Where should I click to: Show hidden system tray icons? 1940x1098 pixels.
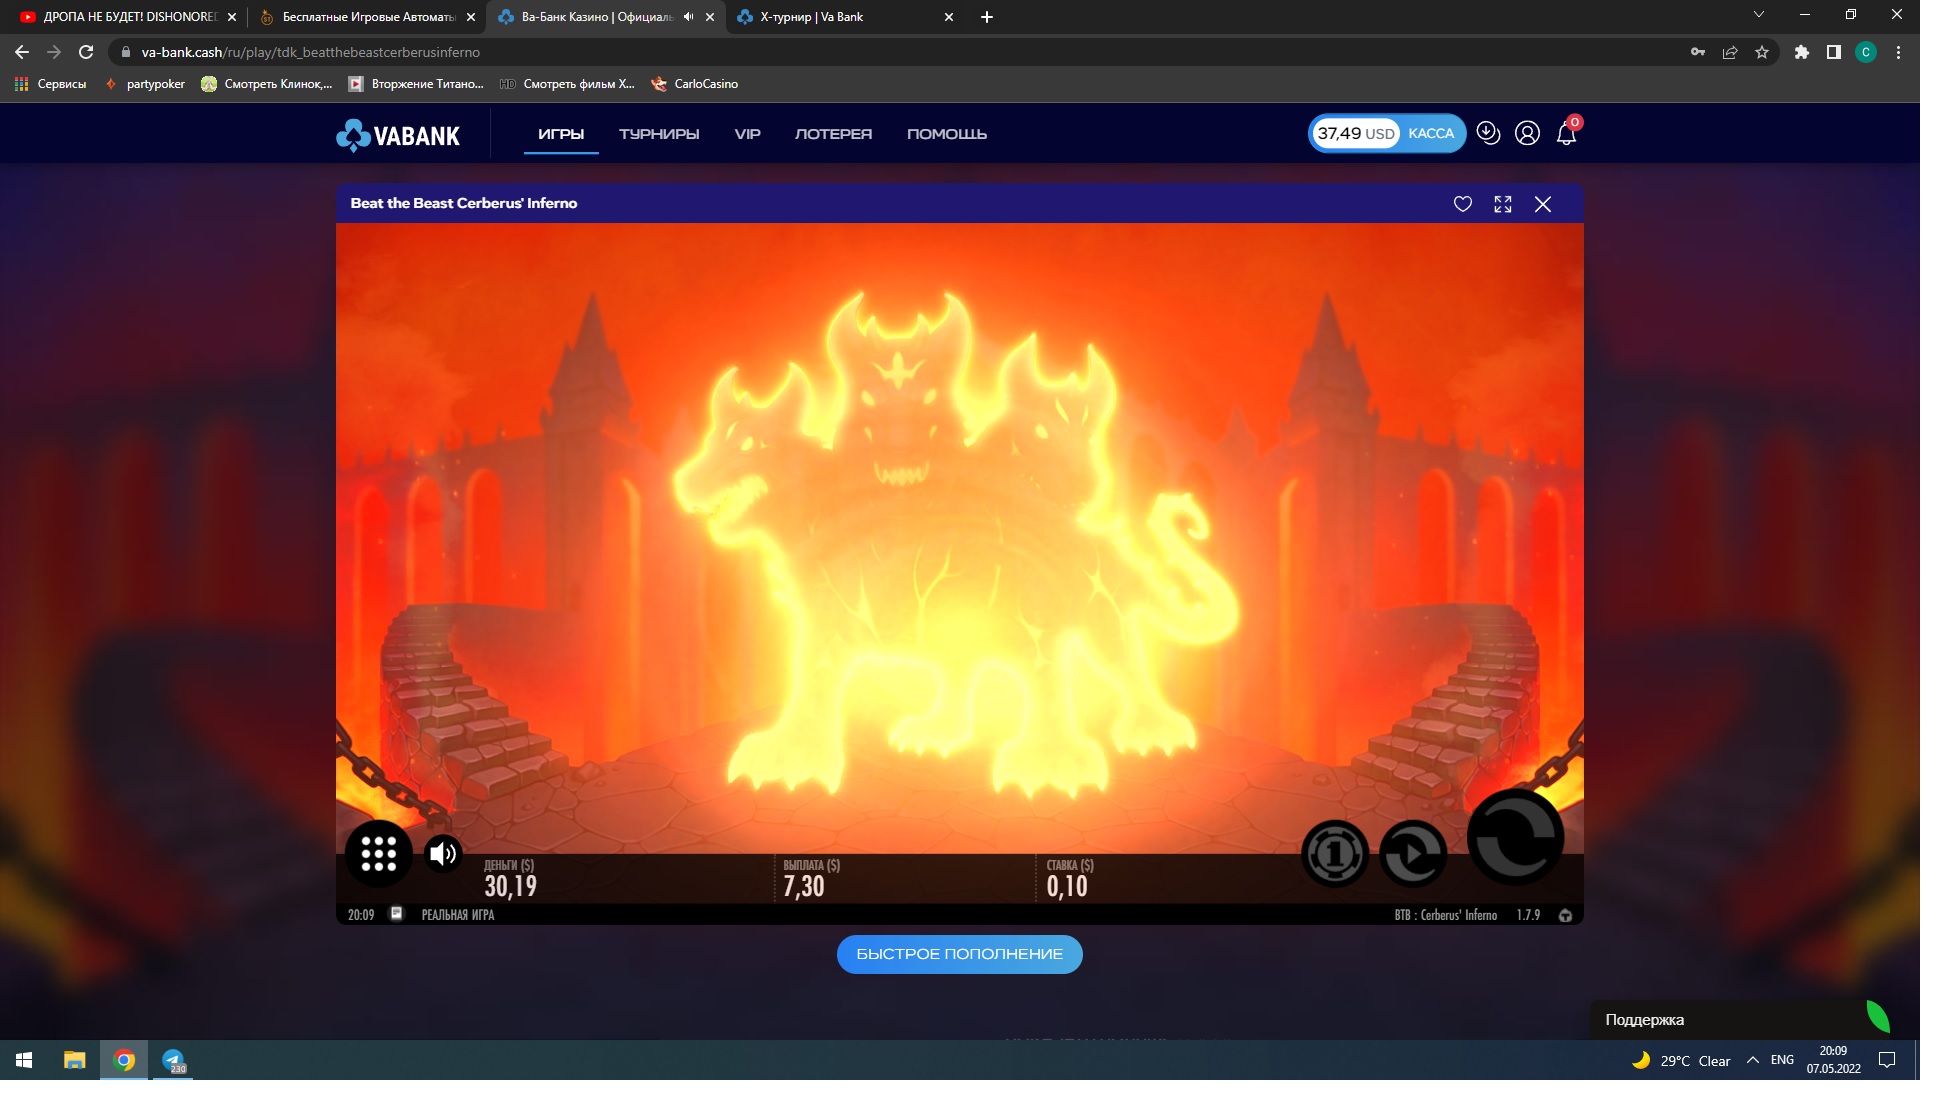(1752, 1060)
